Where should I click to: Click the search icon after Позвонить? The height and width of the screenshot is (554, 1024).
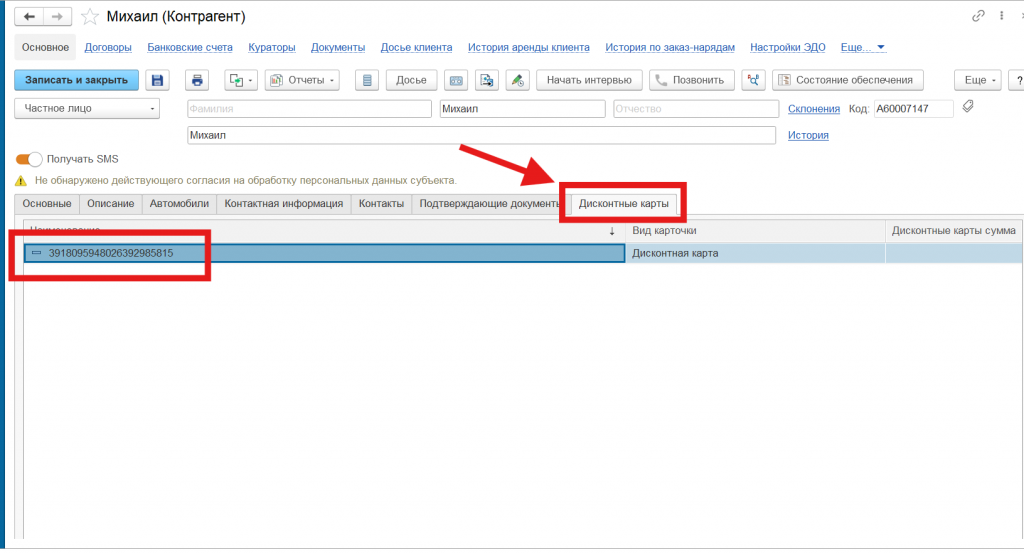click(x=753, y=80)
